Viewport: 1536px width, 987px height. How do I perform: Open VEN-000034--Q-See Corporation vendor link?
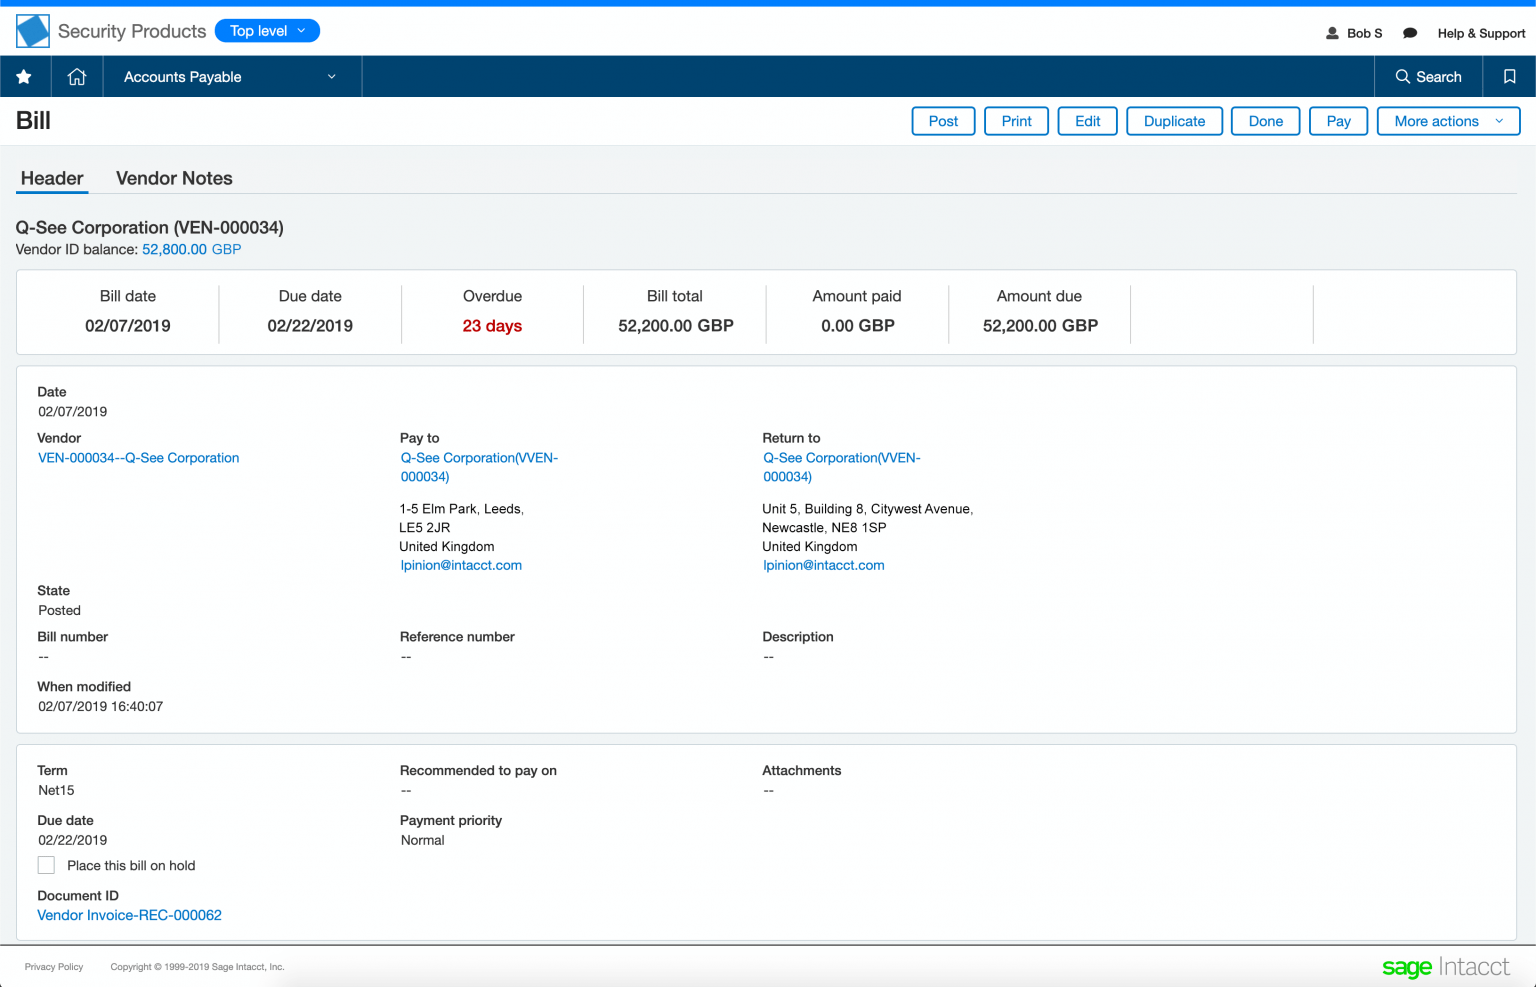click(139, 458)
